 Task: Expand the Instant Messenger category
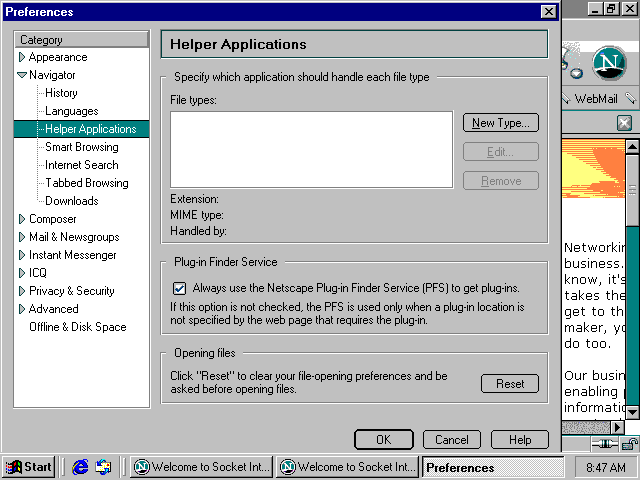22,255
